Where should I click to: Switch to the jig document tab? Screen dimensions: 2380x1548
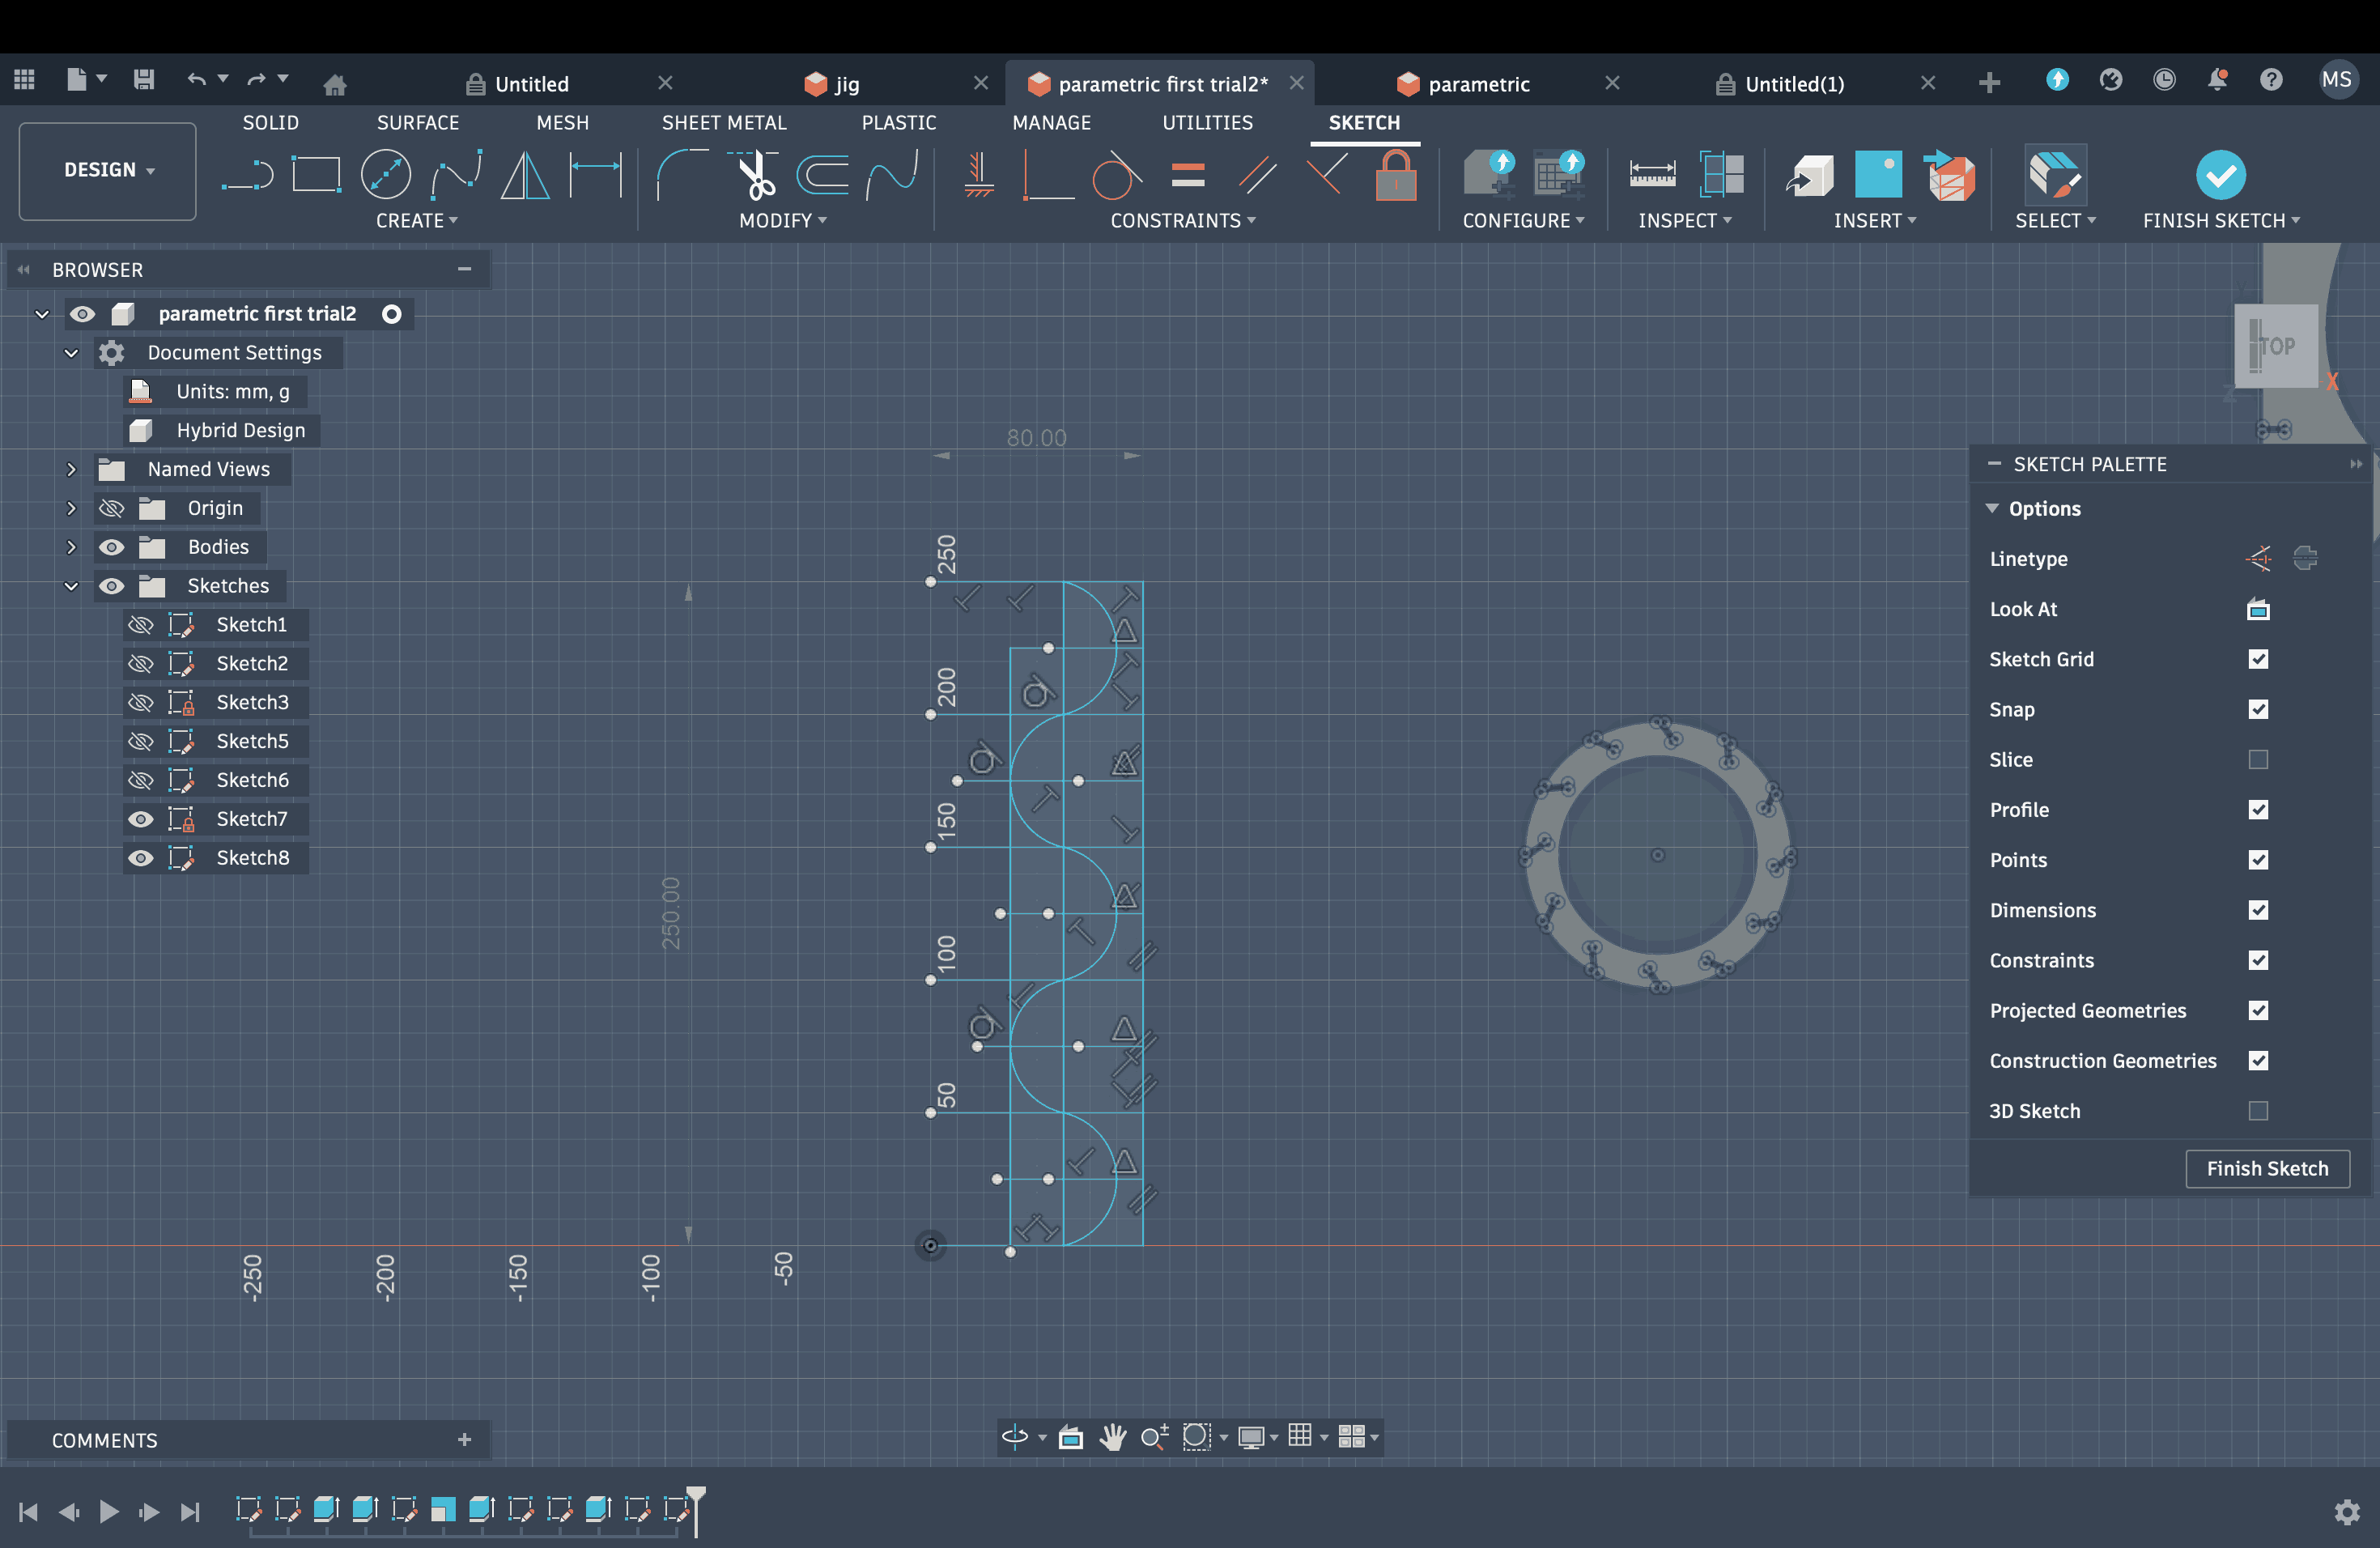point(847,84)
